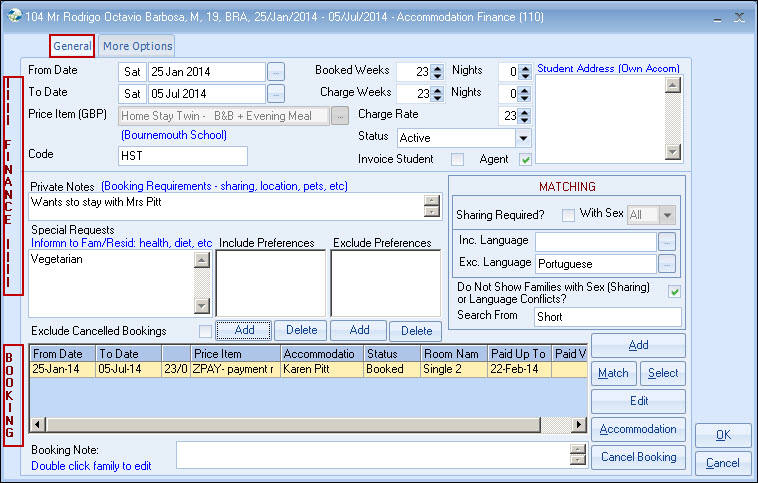Expand the Status dropdown showing Active

pos(523,138)
